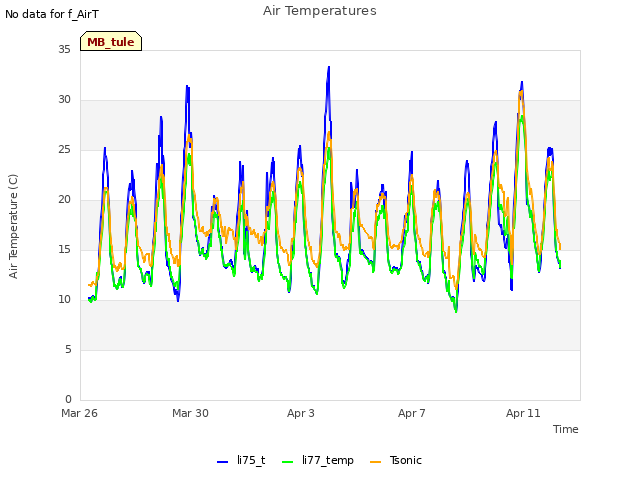Image resolution: width=640 pixels, height=480 pixels.
Task: Click the 30 y-axis tick label
Action: [x=64, y=100]
